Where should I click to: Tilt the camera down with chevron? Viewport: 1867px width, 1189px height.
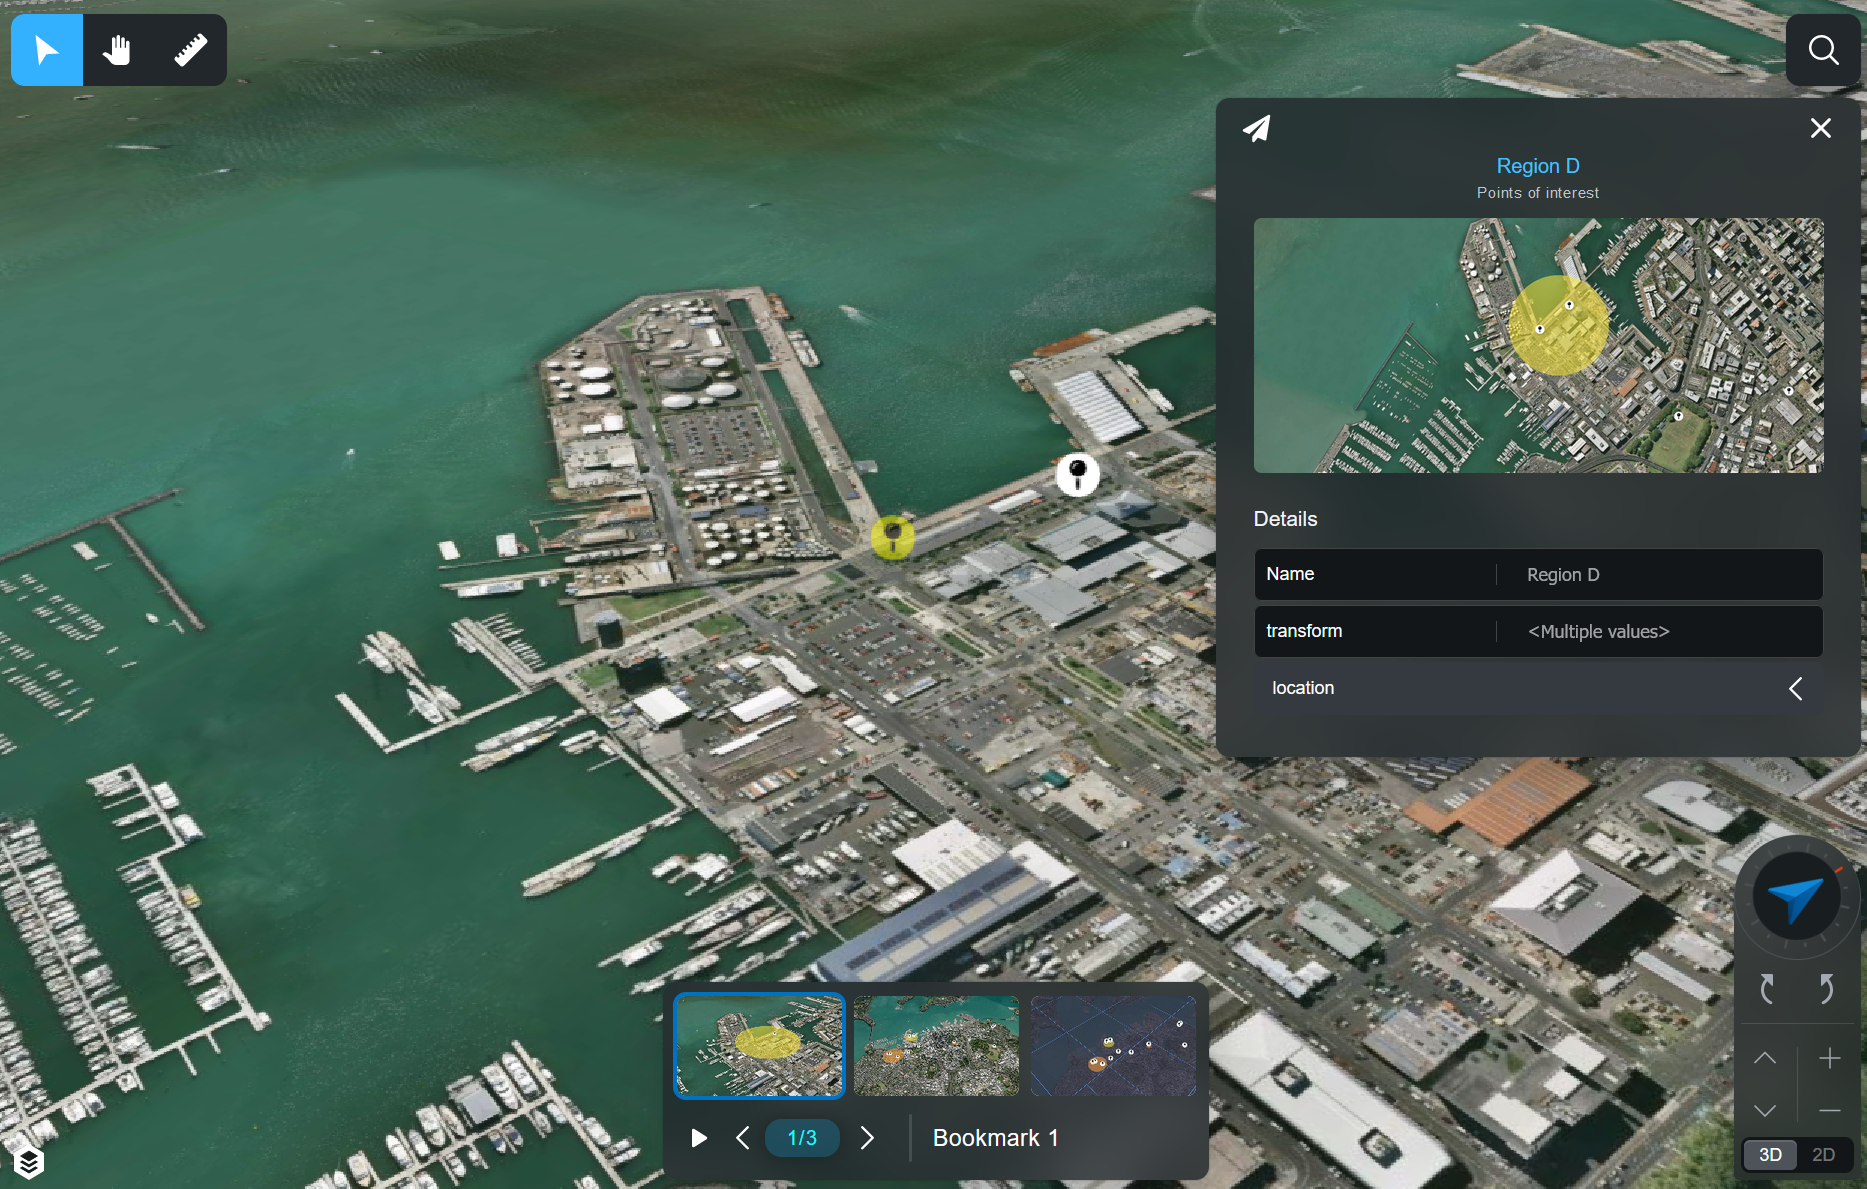pos(1765,1111)
